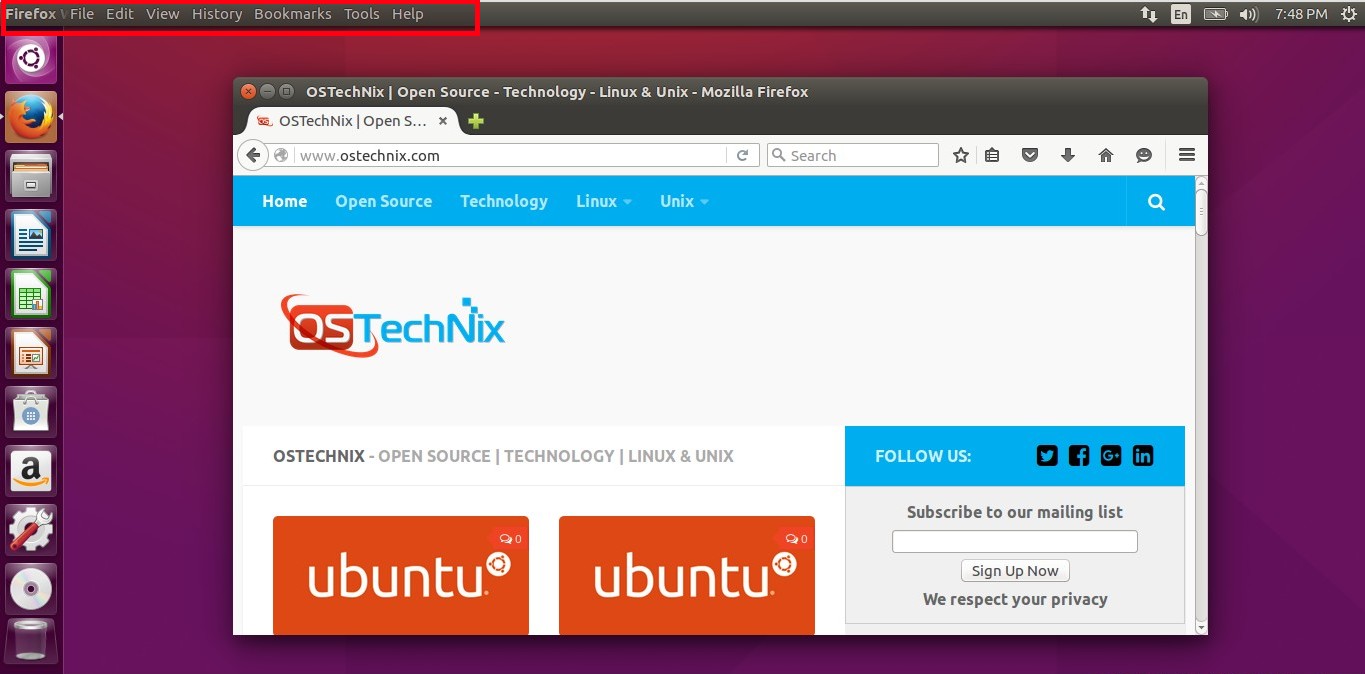Viewport: 1365px width, 674px height.
Task: Open the session power gear menu
Action: (1348, 14)
